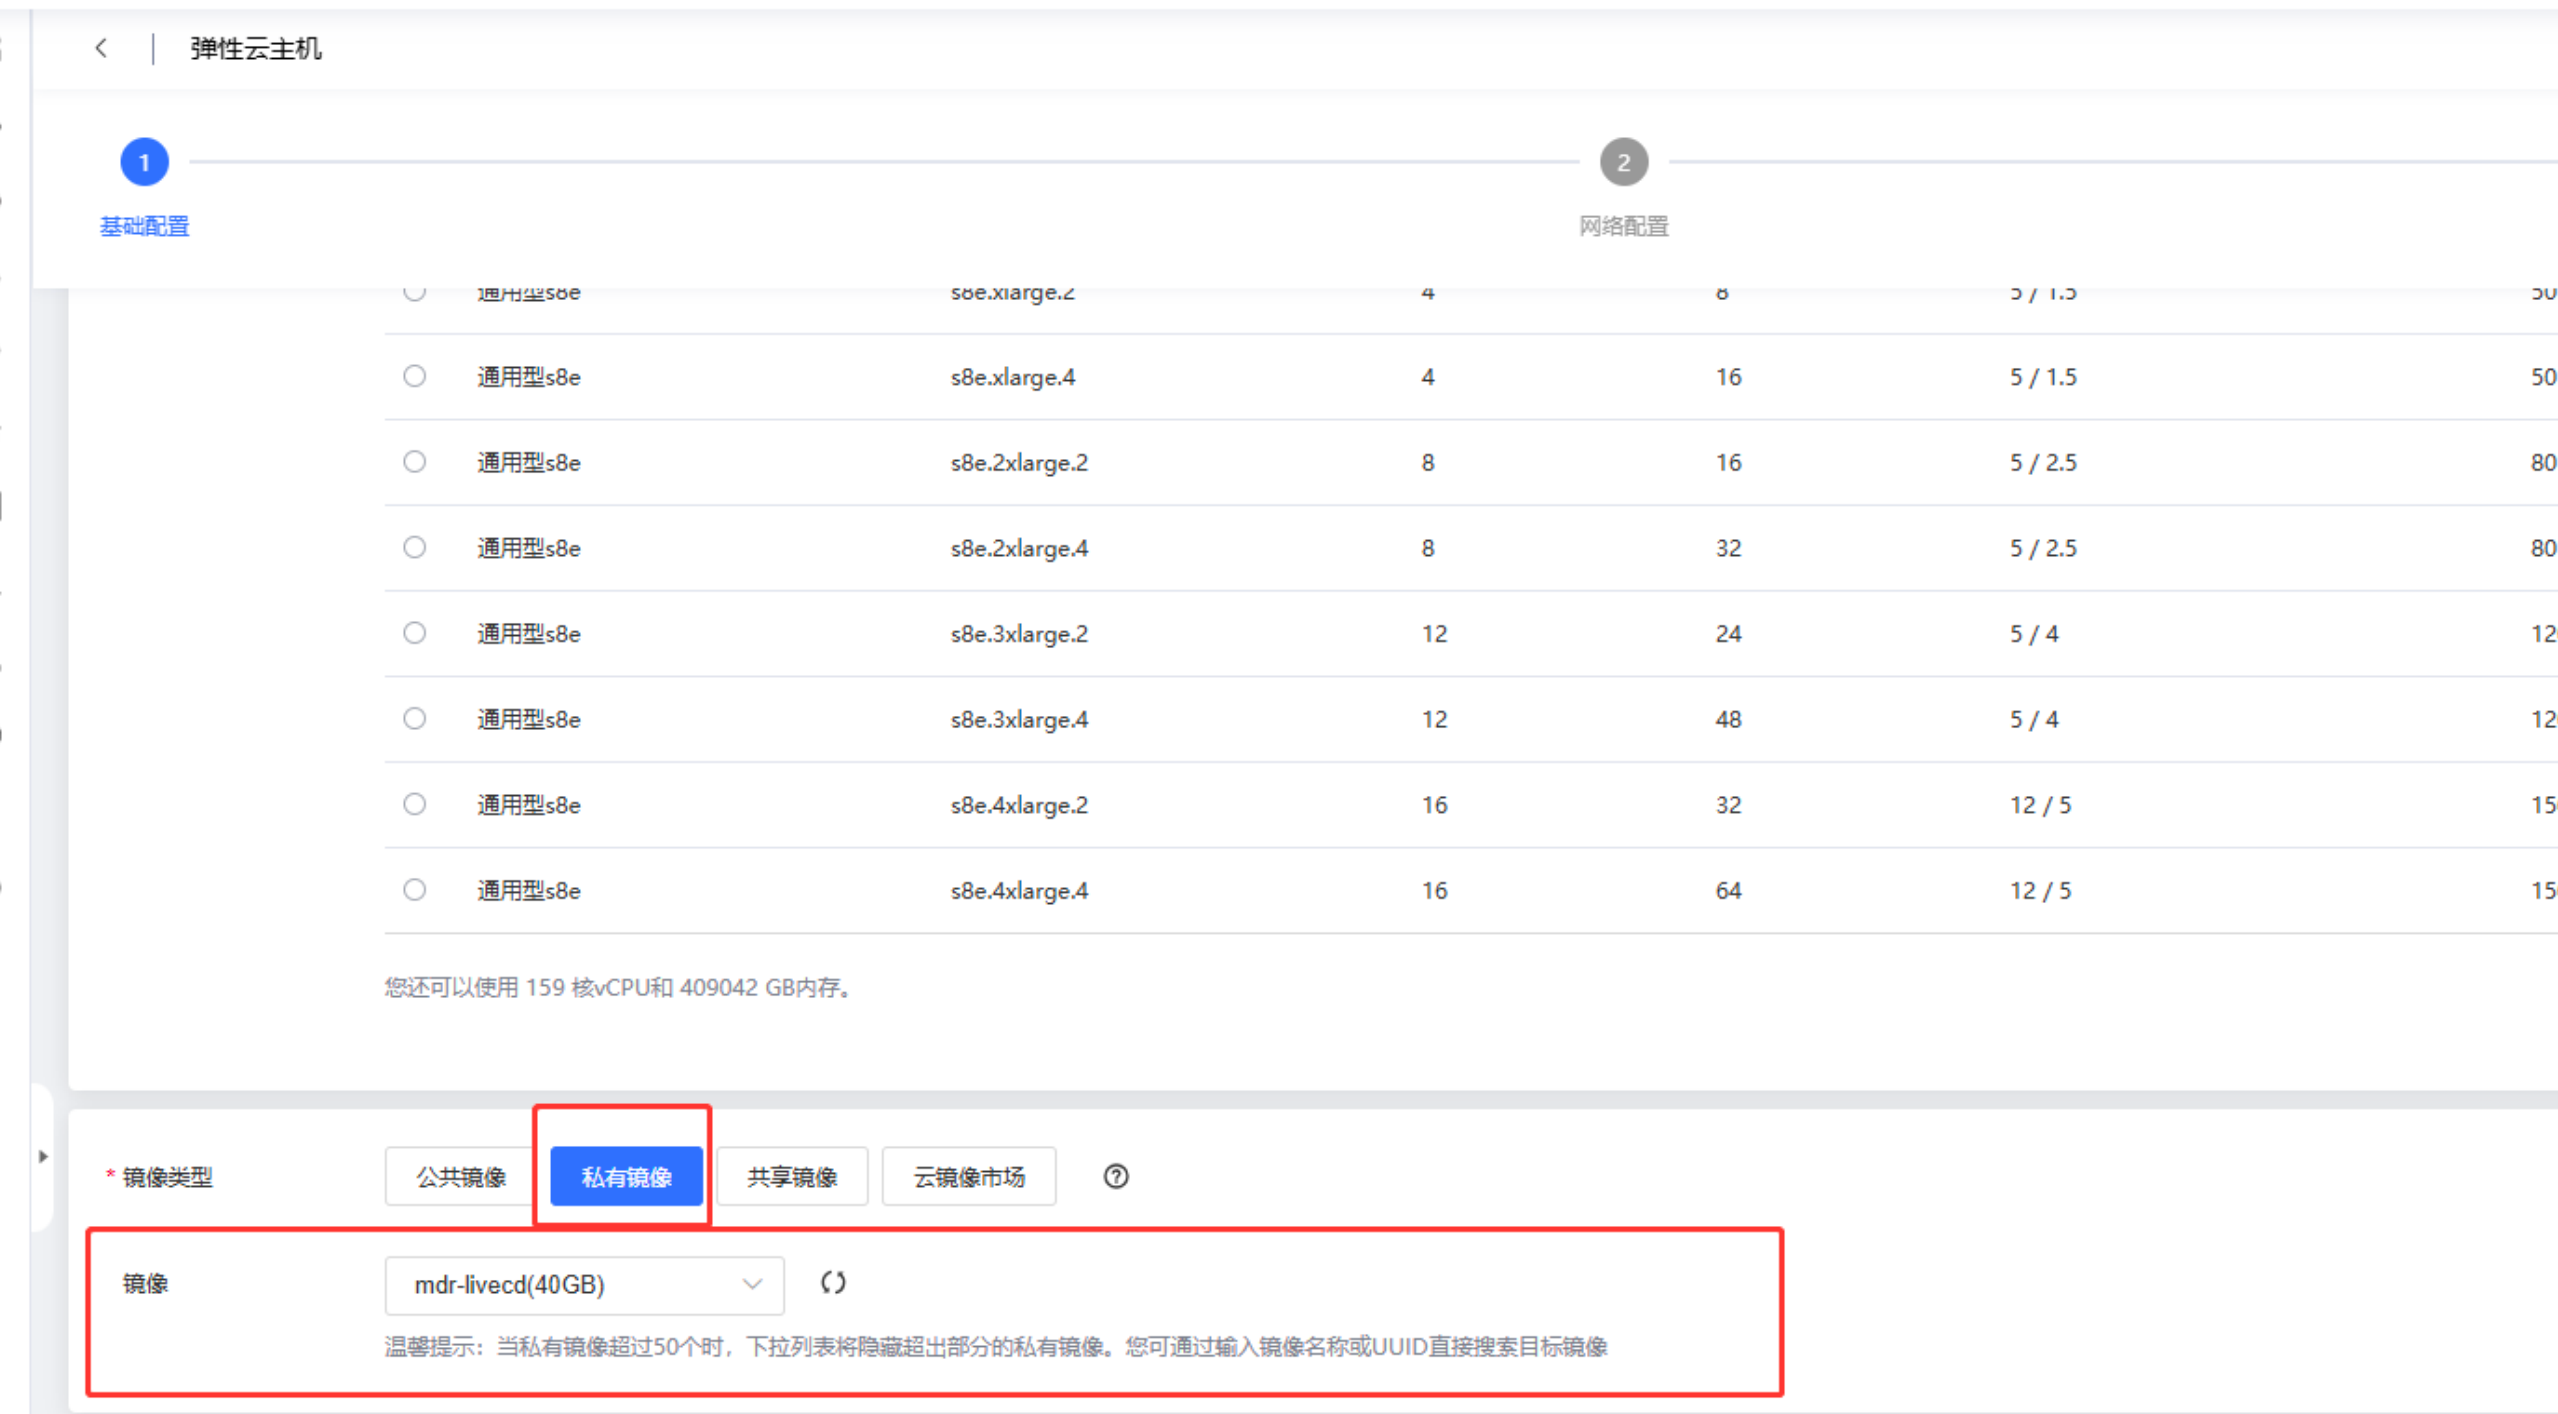Select the s8e.4xlarge.4 radio button
2558x1414 pixels.
coord(414,890)
